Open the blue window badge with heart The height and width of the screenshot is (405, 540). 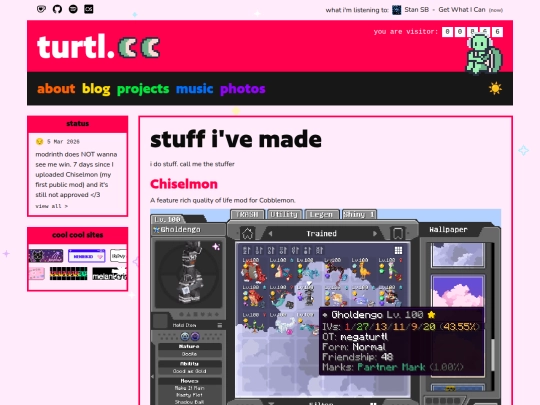point(86,256)
